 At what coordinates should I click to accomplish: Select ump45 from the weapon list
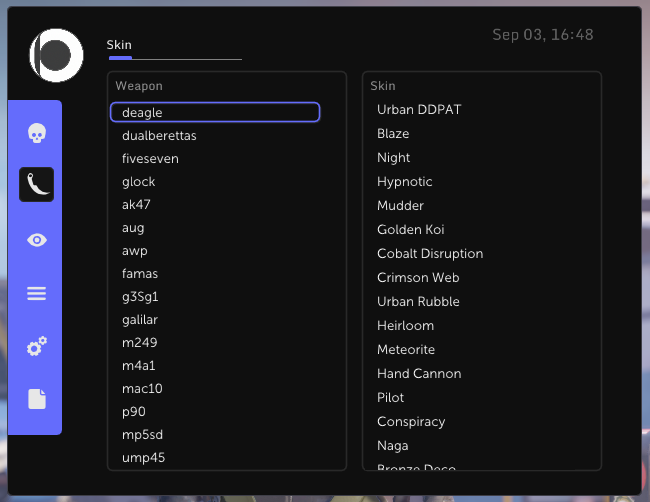[x=143, y=458]
